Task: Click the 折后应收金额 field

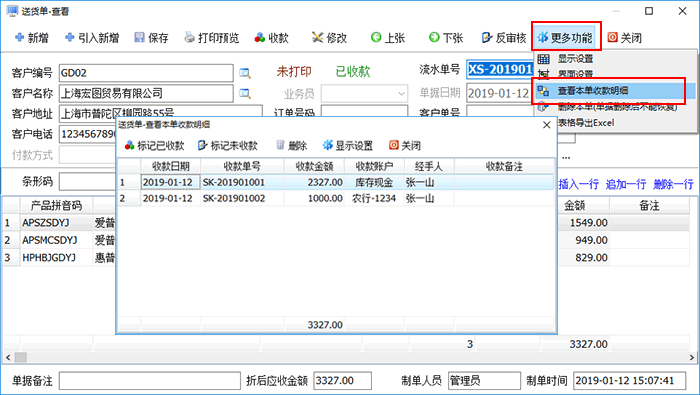Action: click(342, 381)
